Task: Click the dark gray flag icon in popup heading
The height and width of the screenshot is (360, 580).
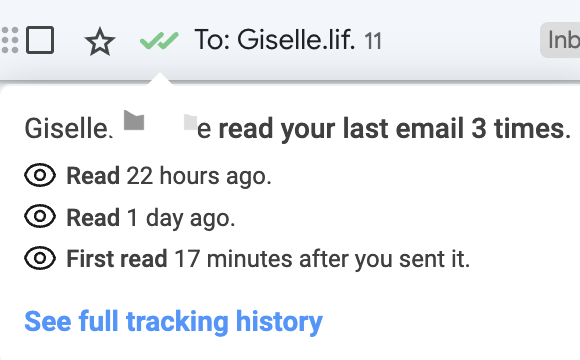Action: (134, 120)
